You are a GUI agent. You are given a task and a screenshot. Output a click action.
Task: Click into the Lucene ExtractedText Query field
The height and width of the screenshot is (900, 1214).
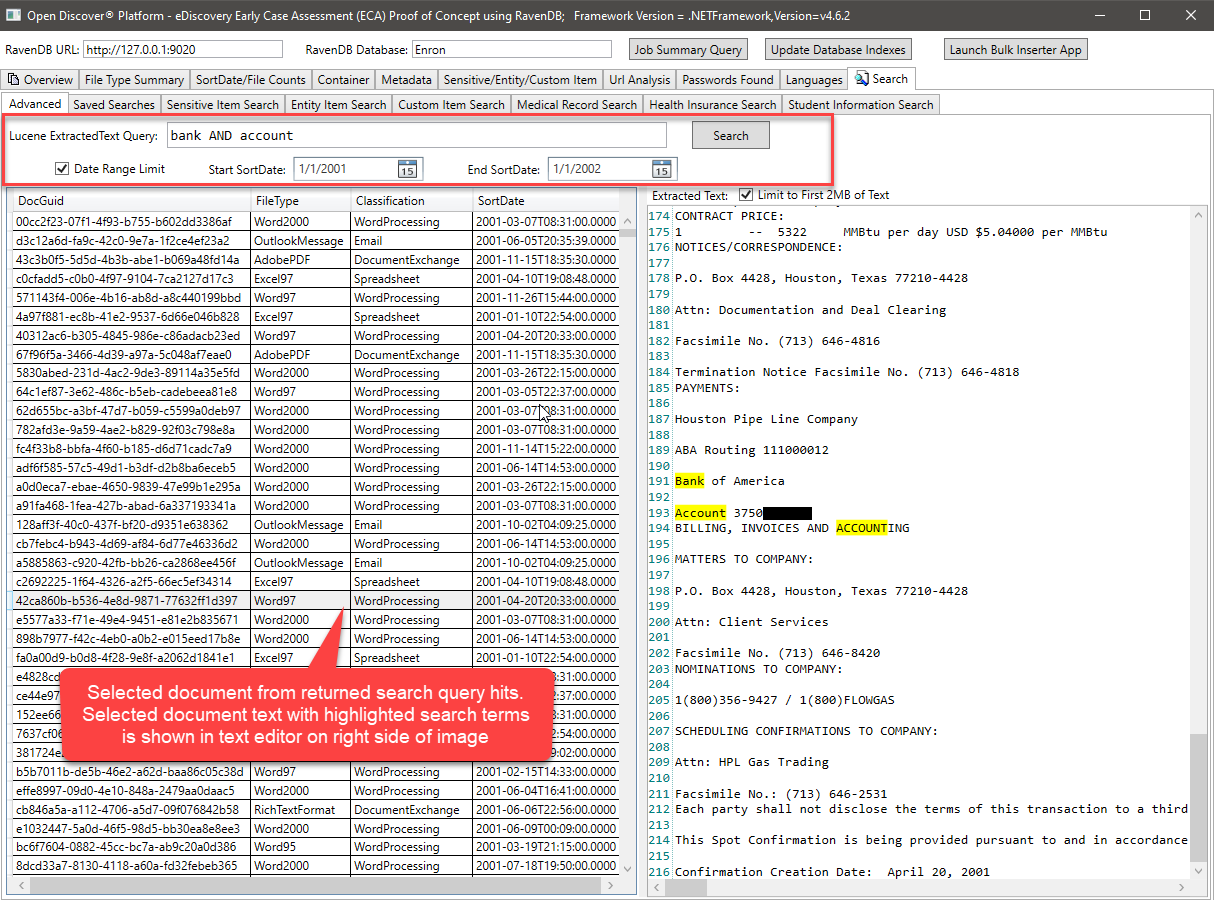pos(416,135)
